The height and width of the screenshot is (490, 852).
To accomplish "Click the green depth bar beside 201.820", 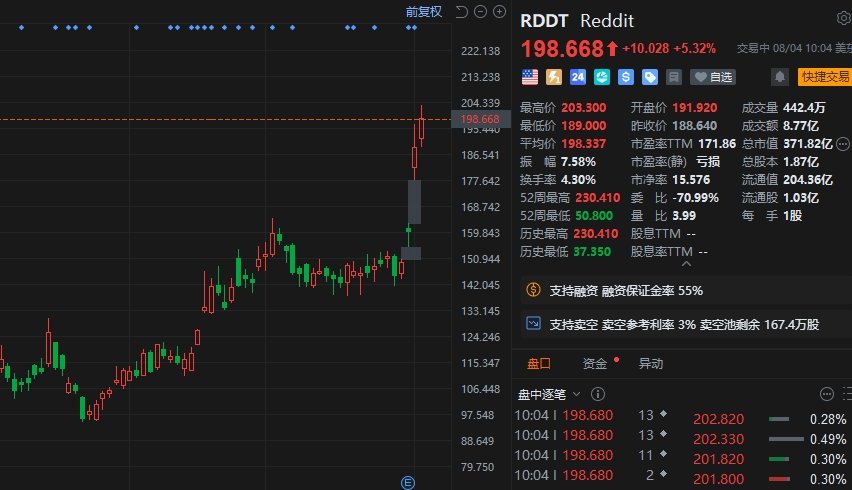I will 779,459.
